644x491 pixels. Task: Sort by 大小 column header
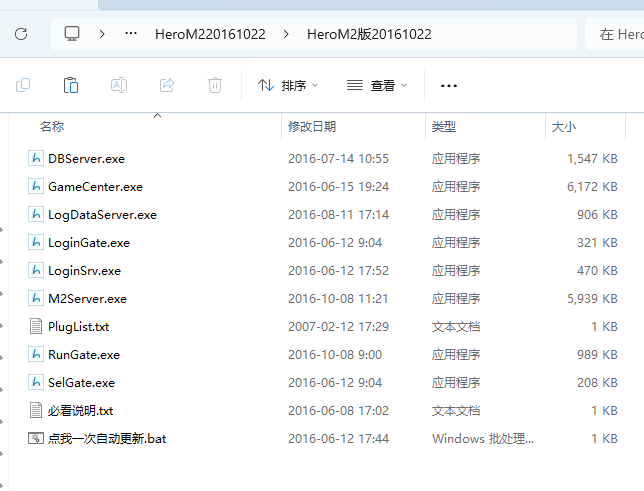[x=564, y=127]
